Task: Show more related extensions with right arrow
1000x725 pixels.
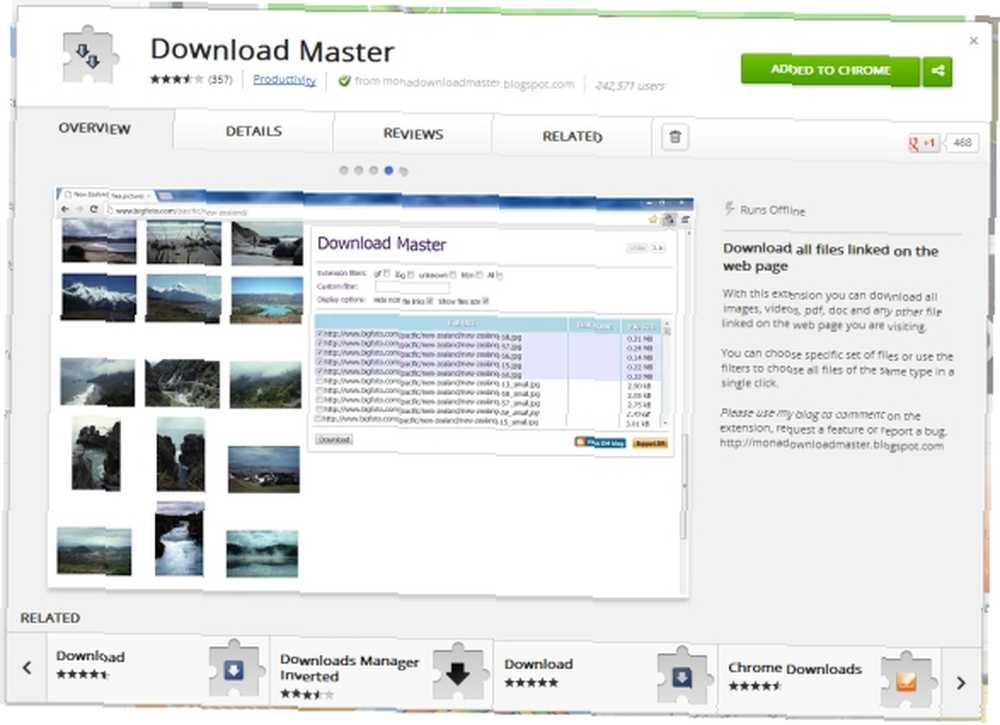Action: 961,683
